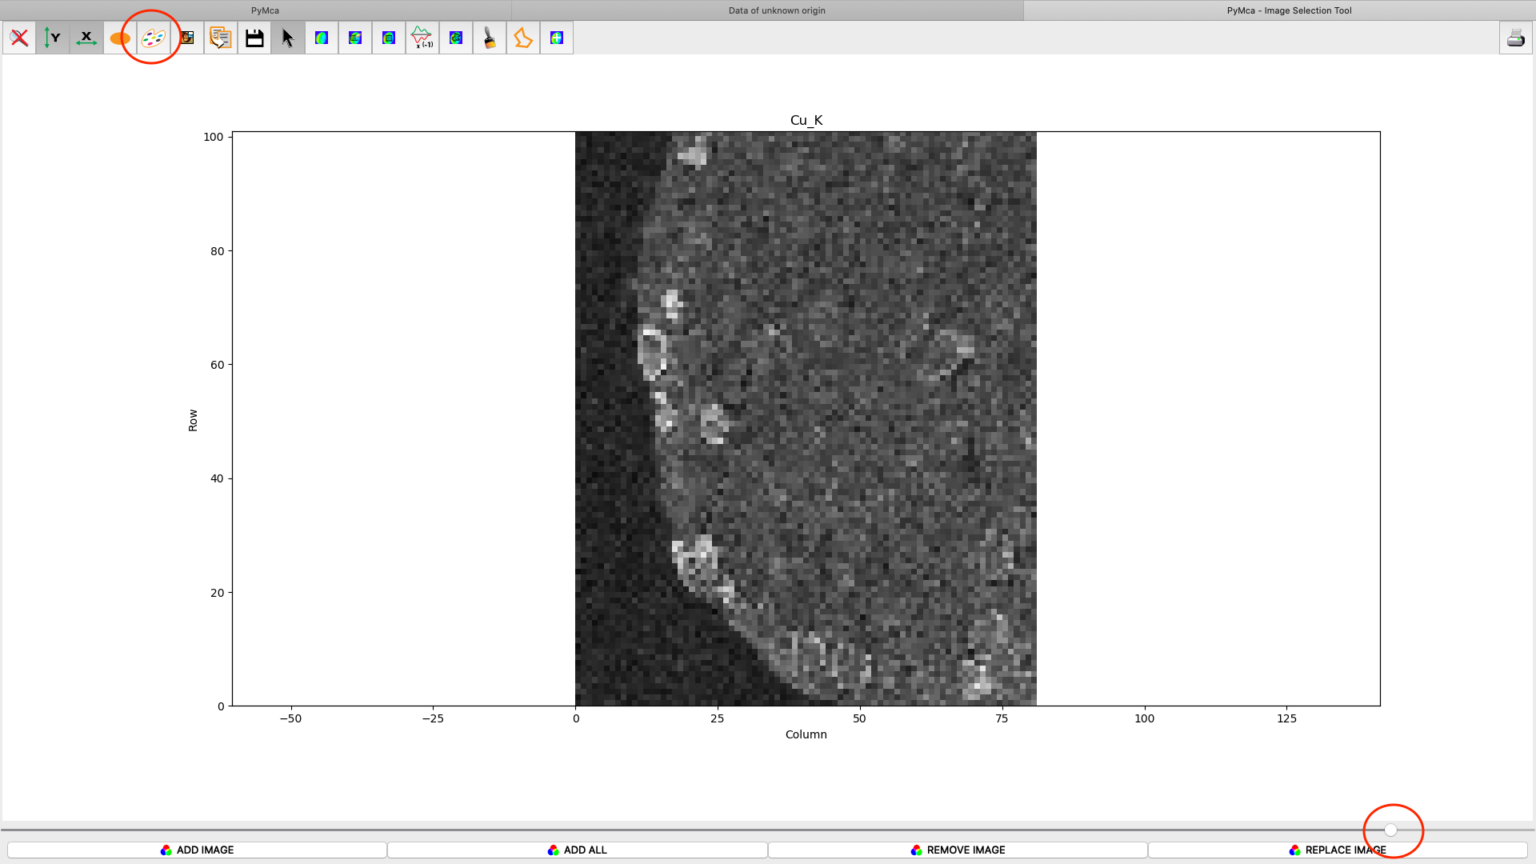
Task: Click the x(-1) subtraction icon
Action: click(422, 37)
